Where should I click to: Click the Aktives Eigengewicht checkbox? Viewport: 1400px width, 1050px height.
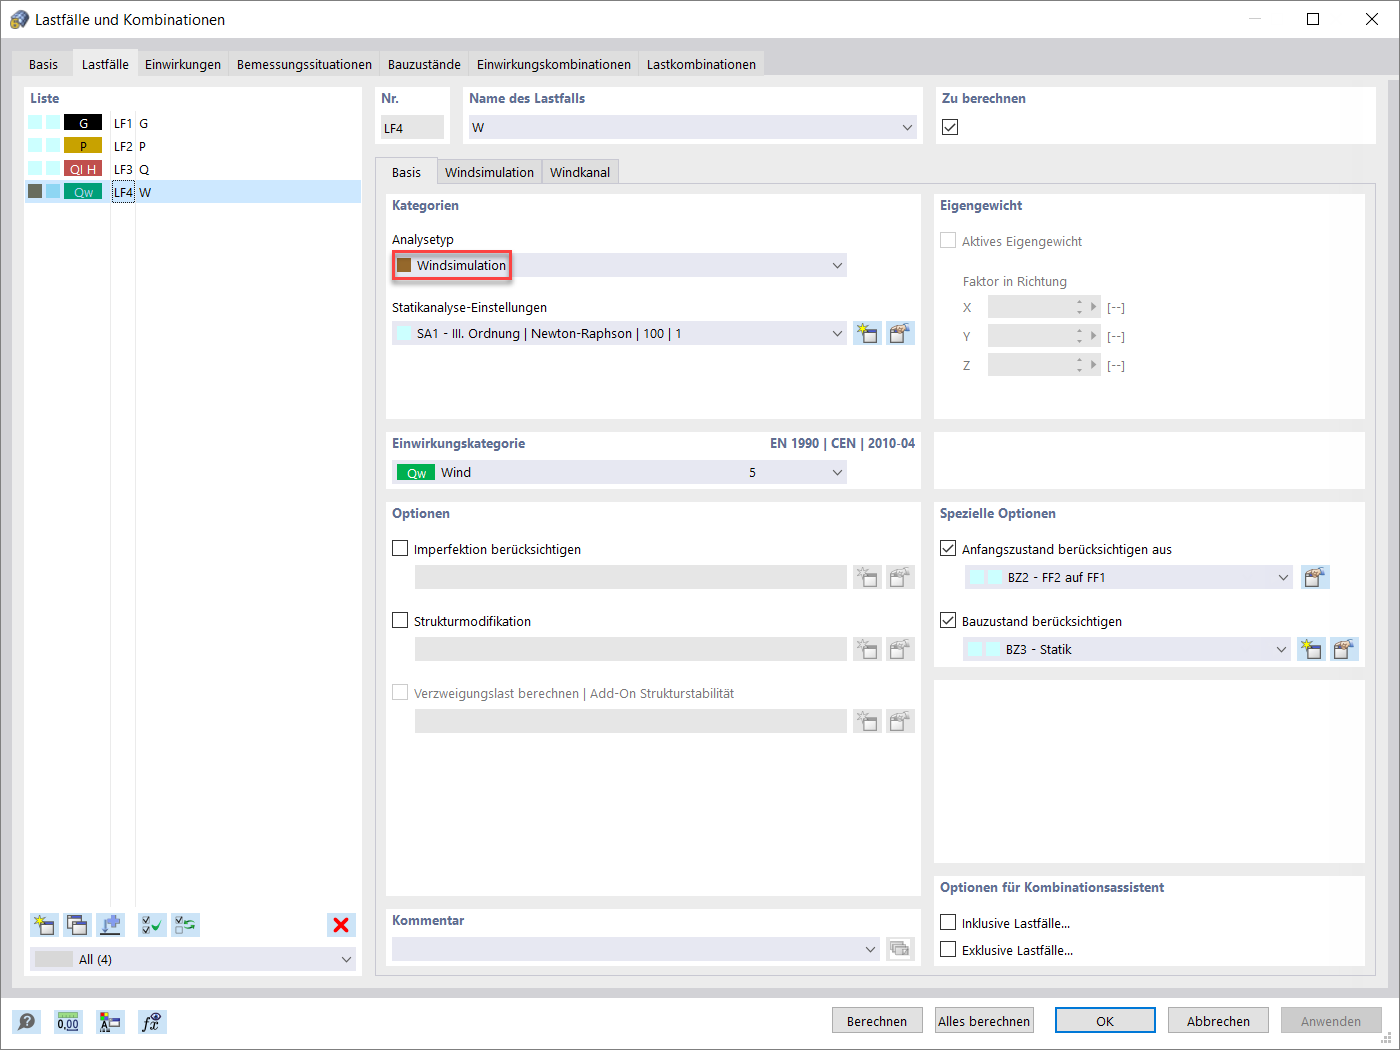tap(948, 240)
